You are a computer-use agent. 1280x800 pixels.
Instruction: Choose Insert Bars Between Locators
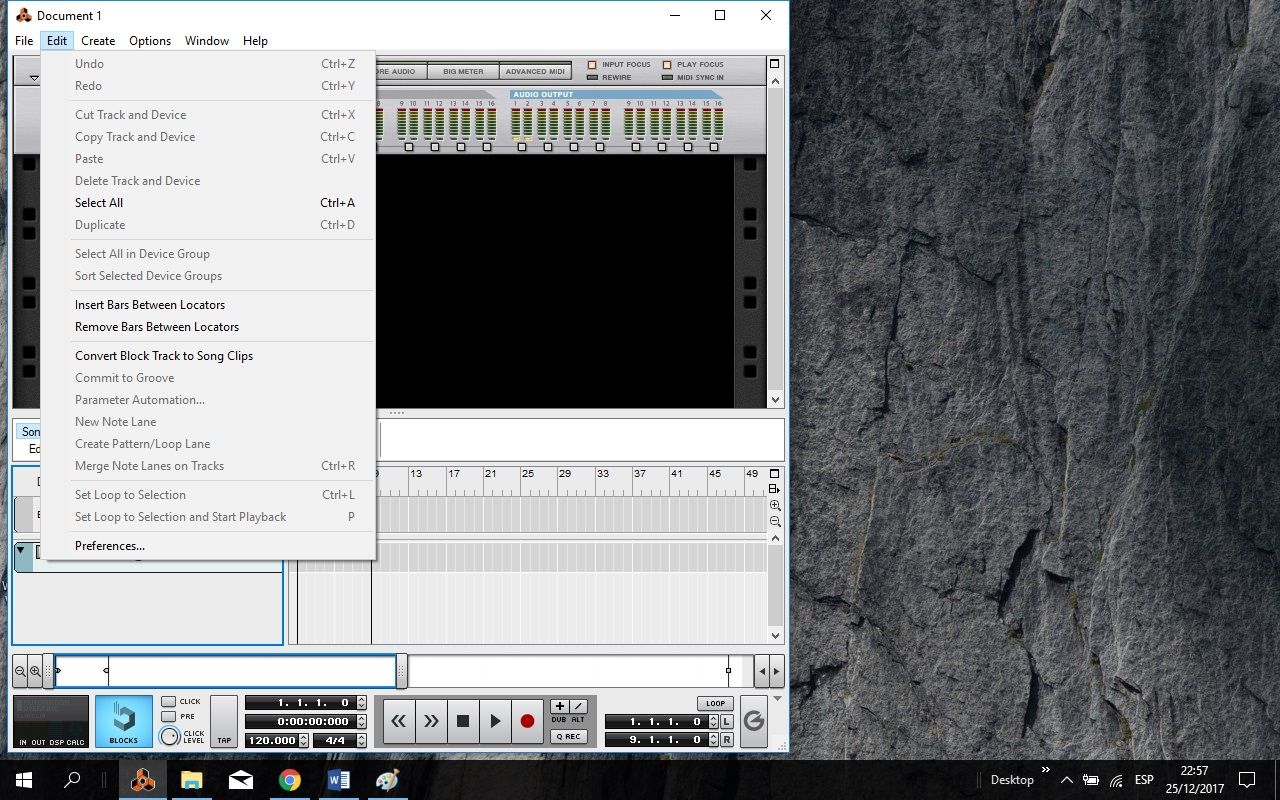click(209, 305)
